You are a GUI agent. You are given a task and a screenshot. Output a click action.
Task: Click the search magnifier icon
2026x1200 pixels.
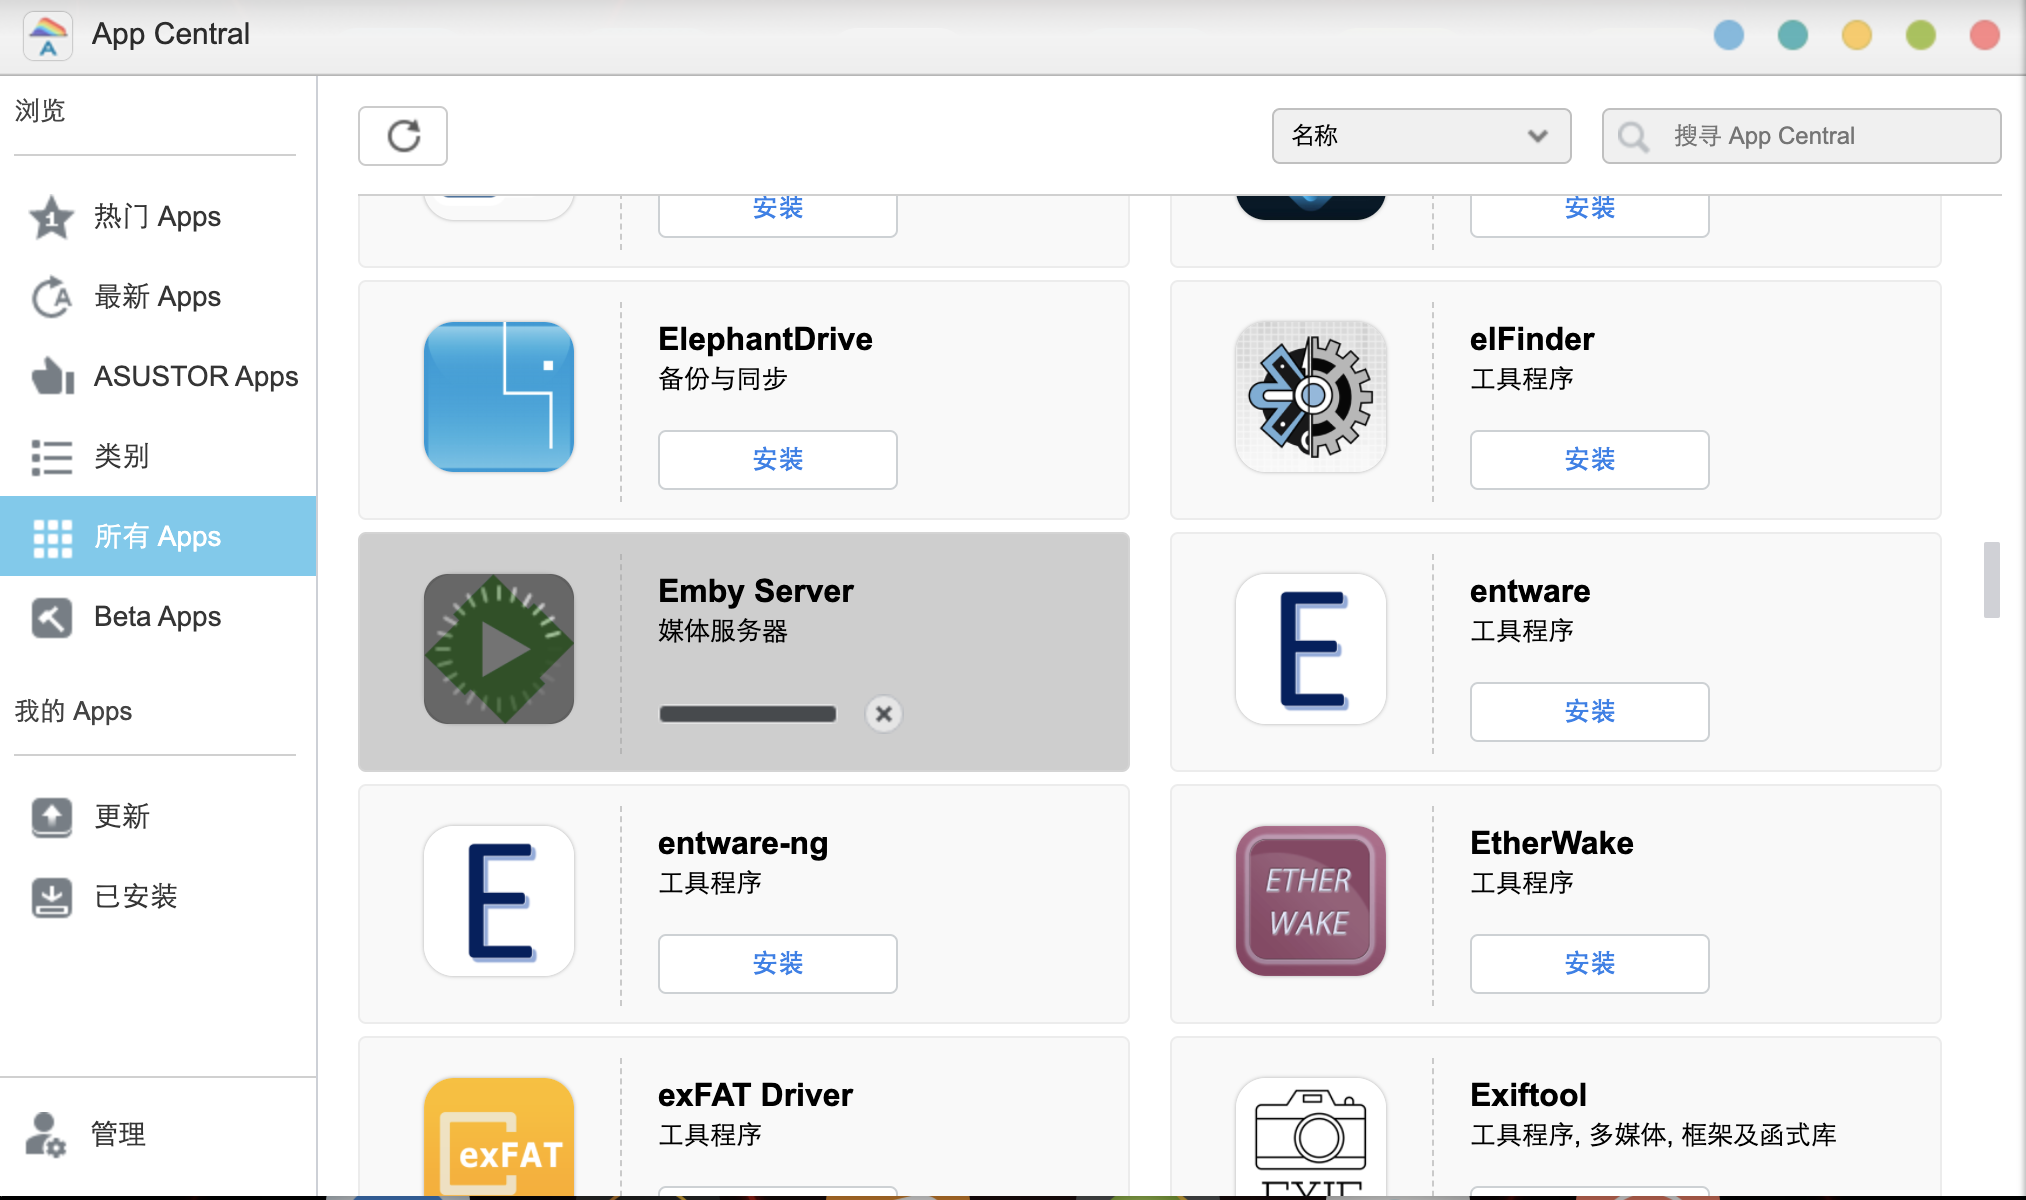point(1634,136)
